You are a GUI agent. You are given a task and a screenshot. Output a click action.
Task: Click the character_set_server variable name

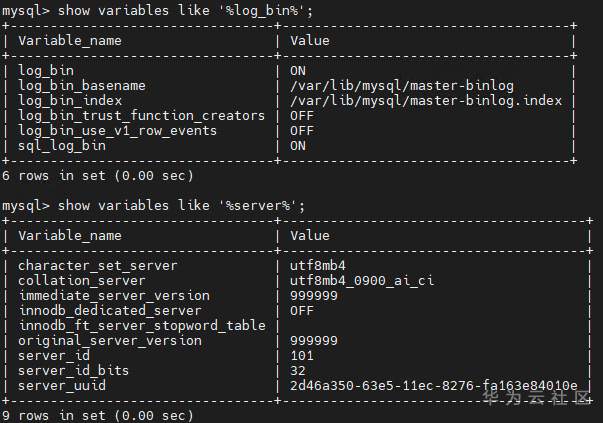98,266
